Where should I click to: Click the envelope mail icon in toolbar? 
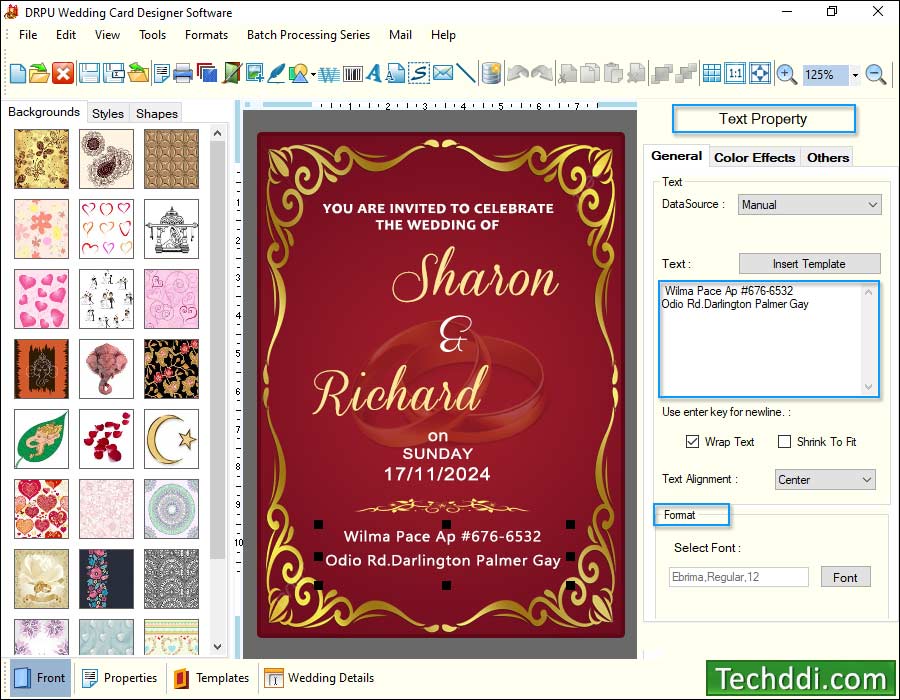(x=443, y=73)
